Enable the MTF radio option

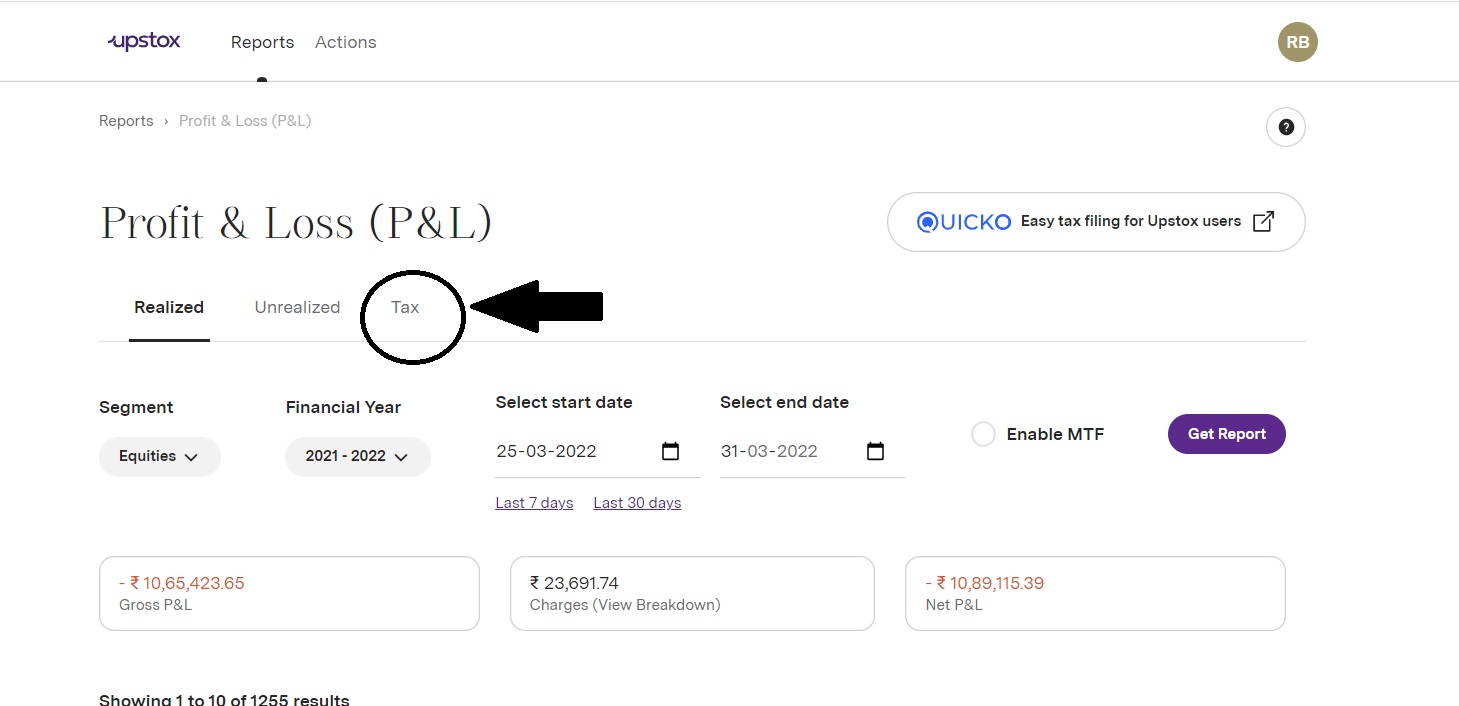tap(983, 434)
